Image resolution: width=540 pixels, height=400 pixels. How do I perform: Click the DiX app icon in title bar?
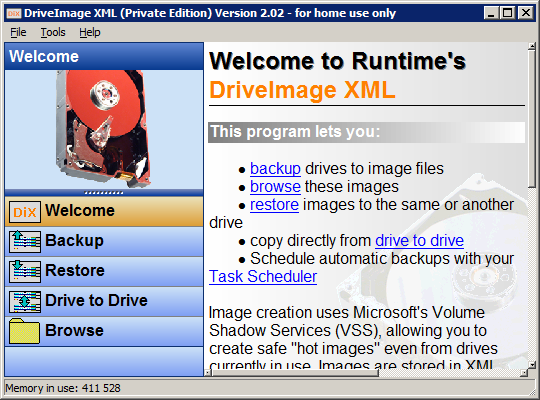pyautogui.click(x=14, y=13)
